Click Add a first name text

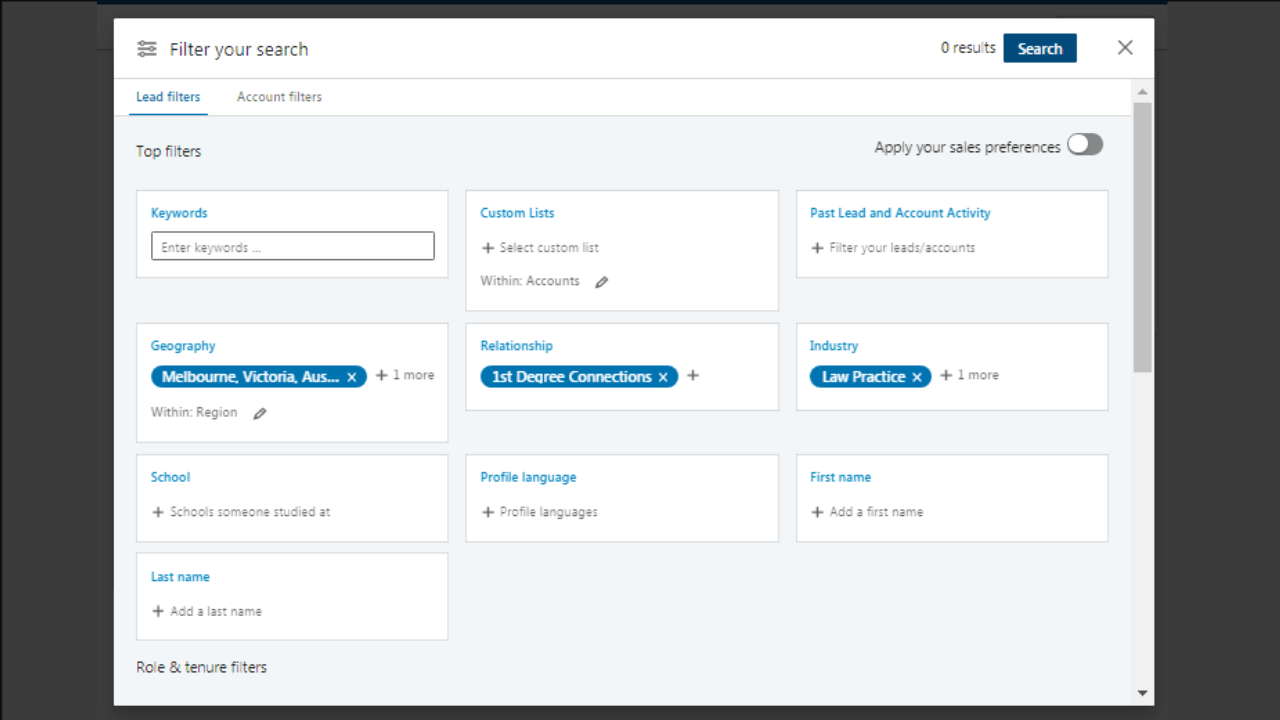pyautogui.click(x=876, y=512)
